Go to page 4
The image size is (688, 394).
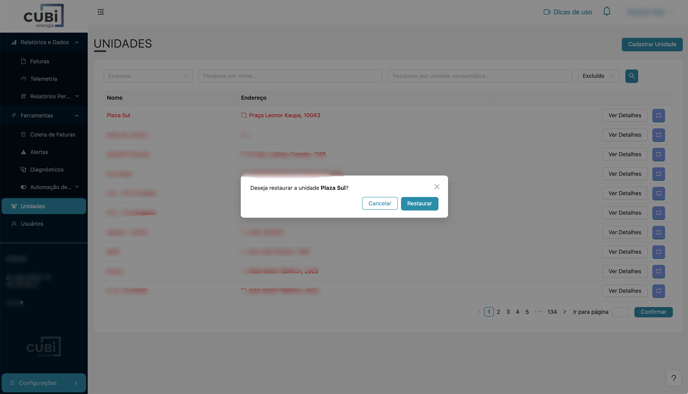pyautogui.click(x=517, y=312)
